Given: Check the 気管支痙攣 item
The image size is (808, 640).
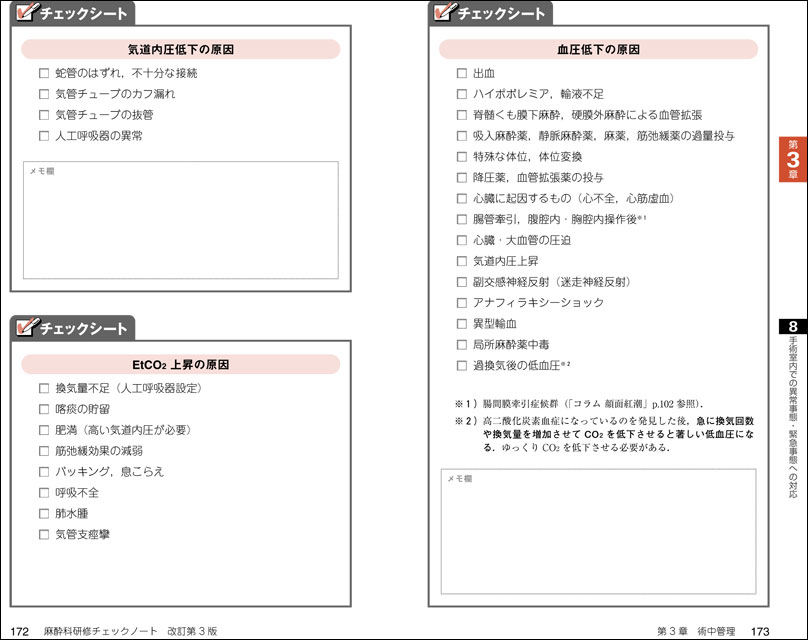Looking at the screenshot, I should 44,535.
